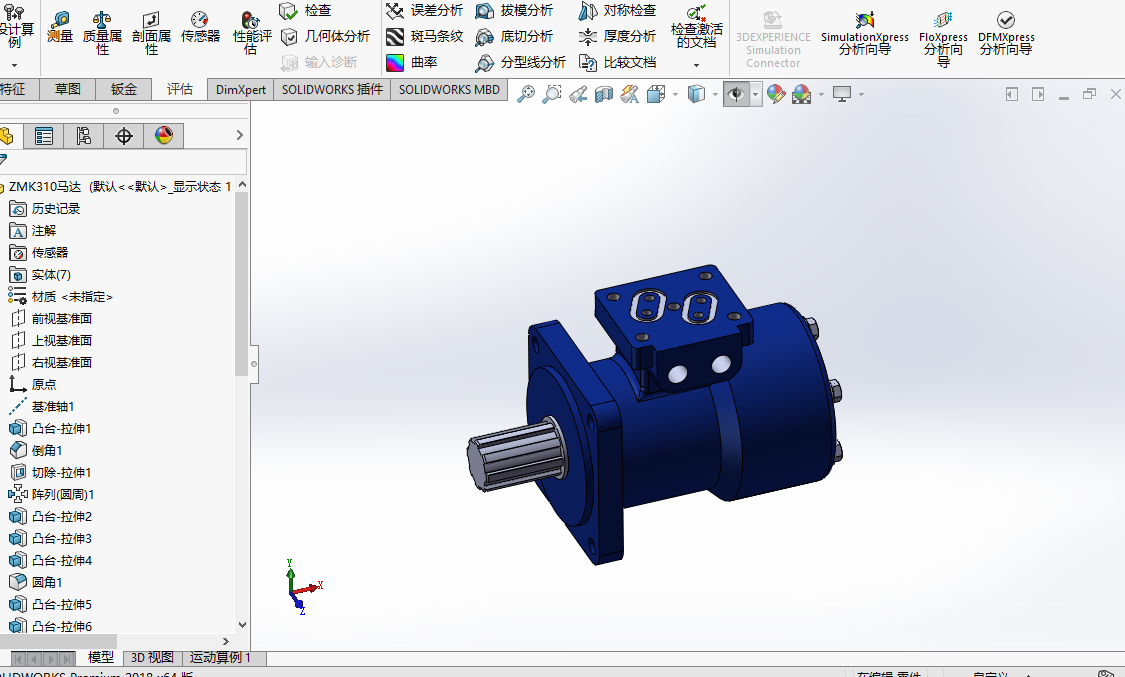
Task: Click 检查激活的文档 check active document
Action: click(x=696, y=27)
